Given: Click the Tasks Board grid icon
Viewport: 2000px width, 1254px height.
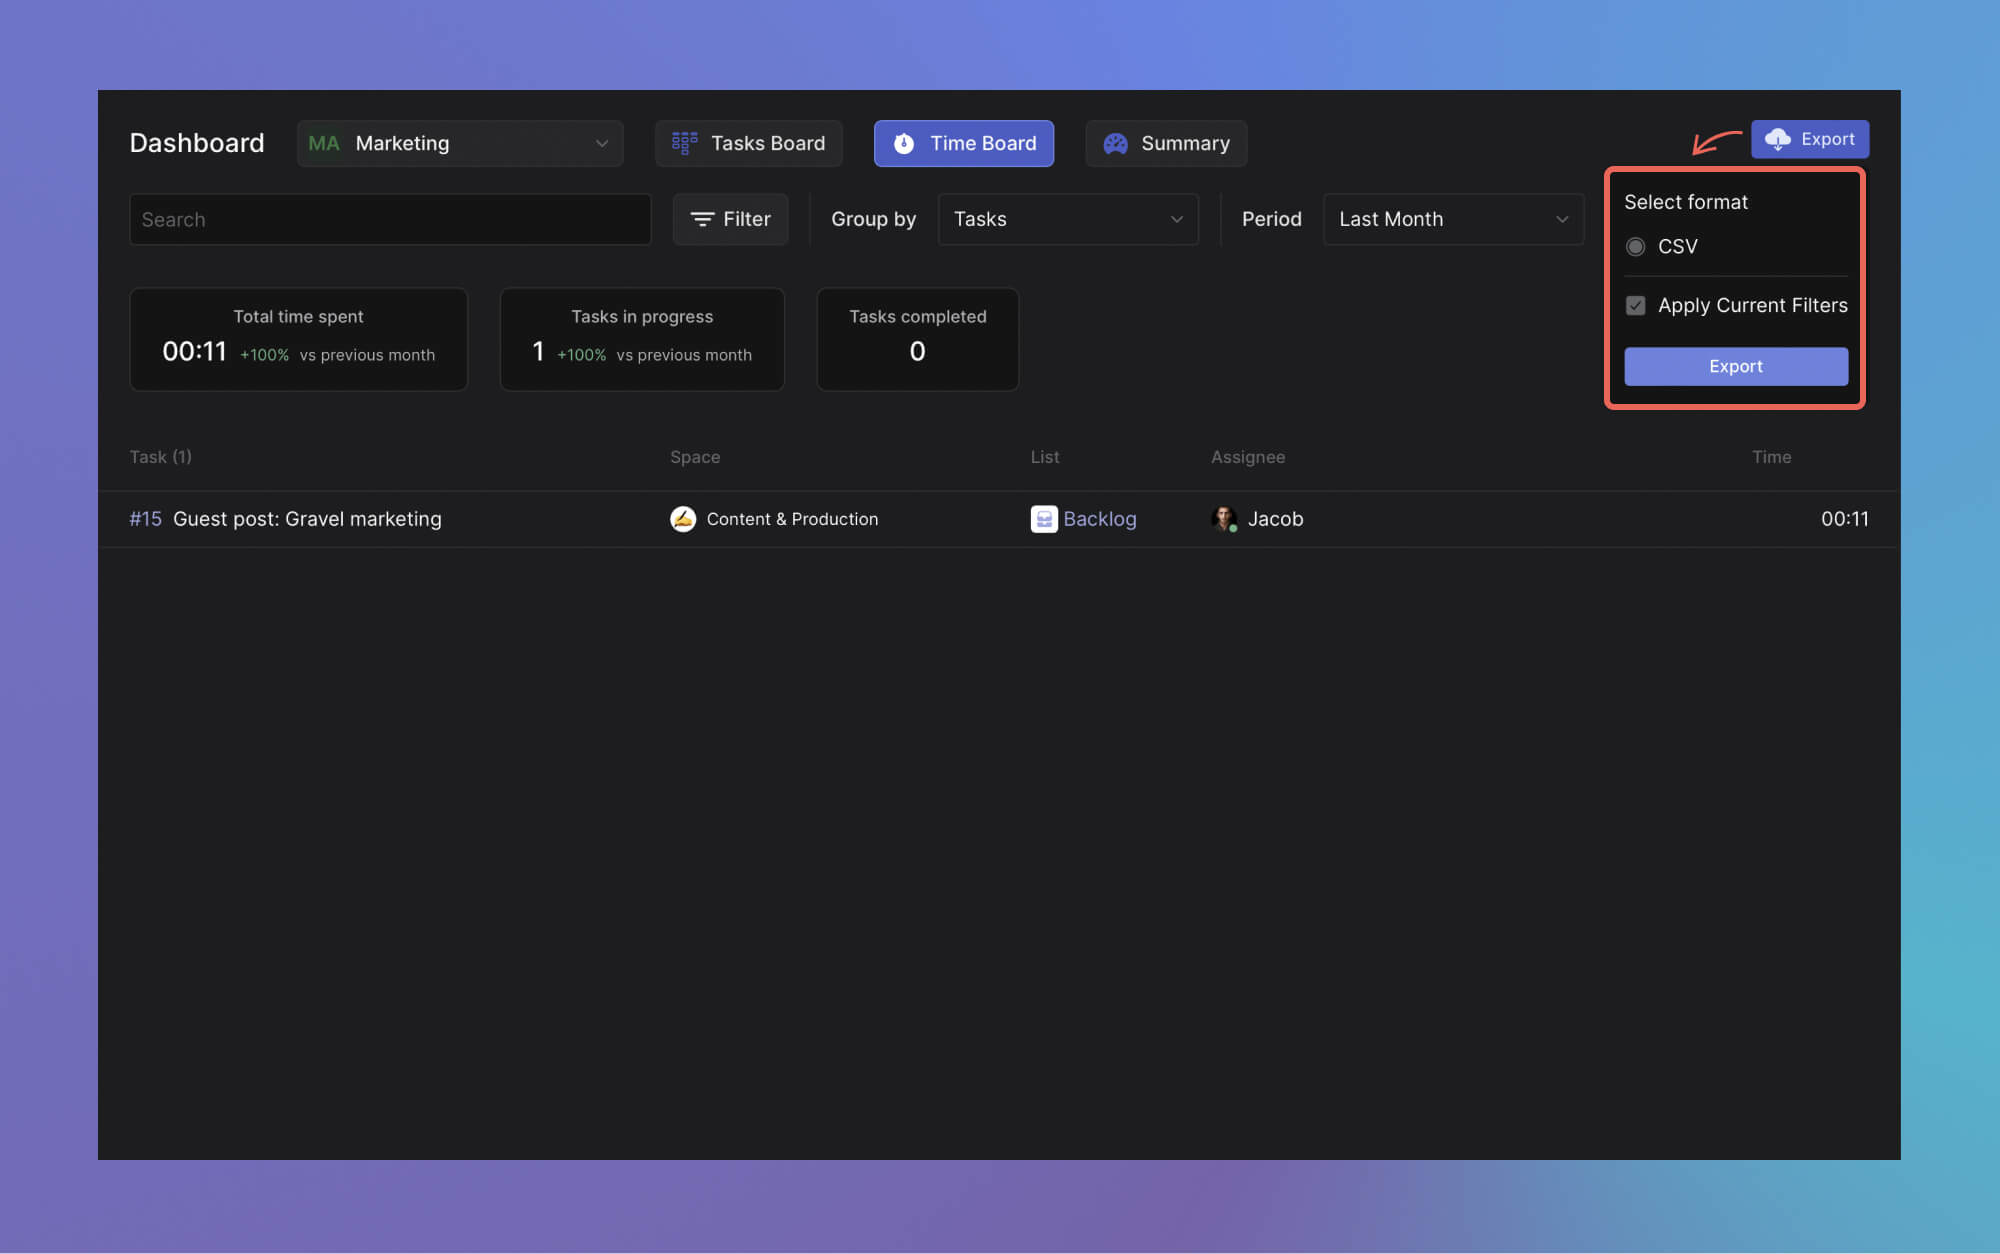Looking at the screenshot, I should tap(684, 143).
